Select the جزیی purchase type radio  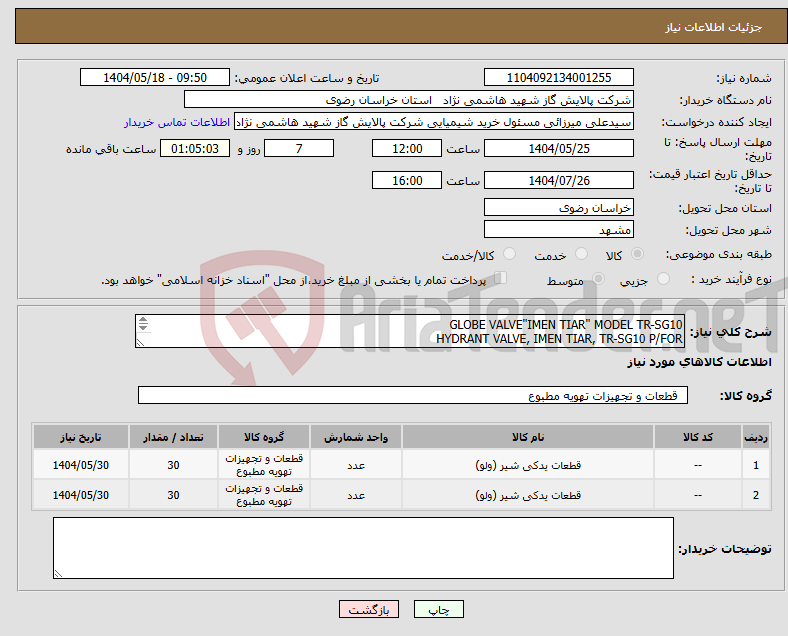click(663, 279)
